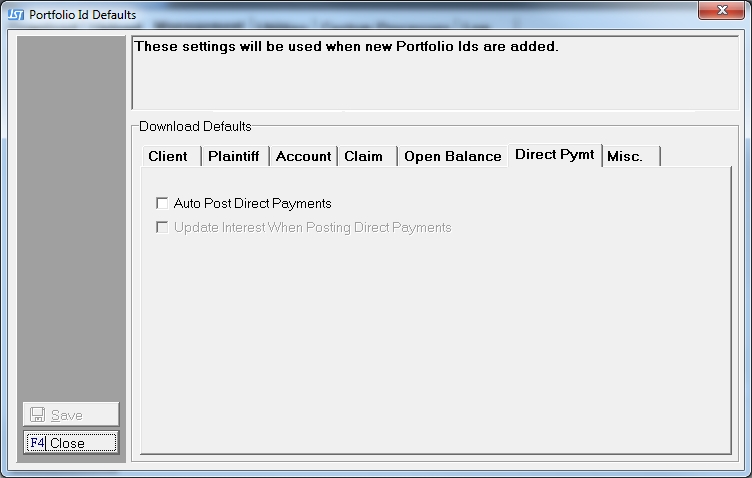Screen dimensions: 752x478
Task: Enable Auto Post Direct Payments checkbox
Action: (x=162, y=204)
